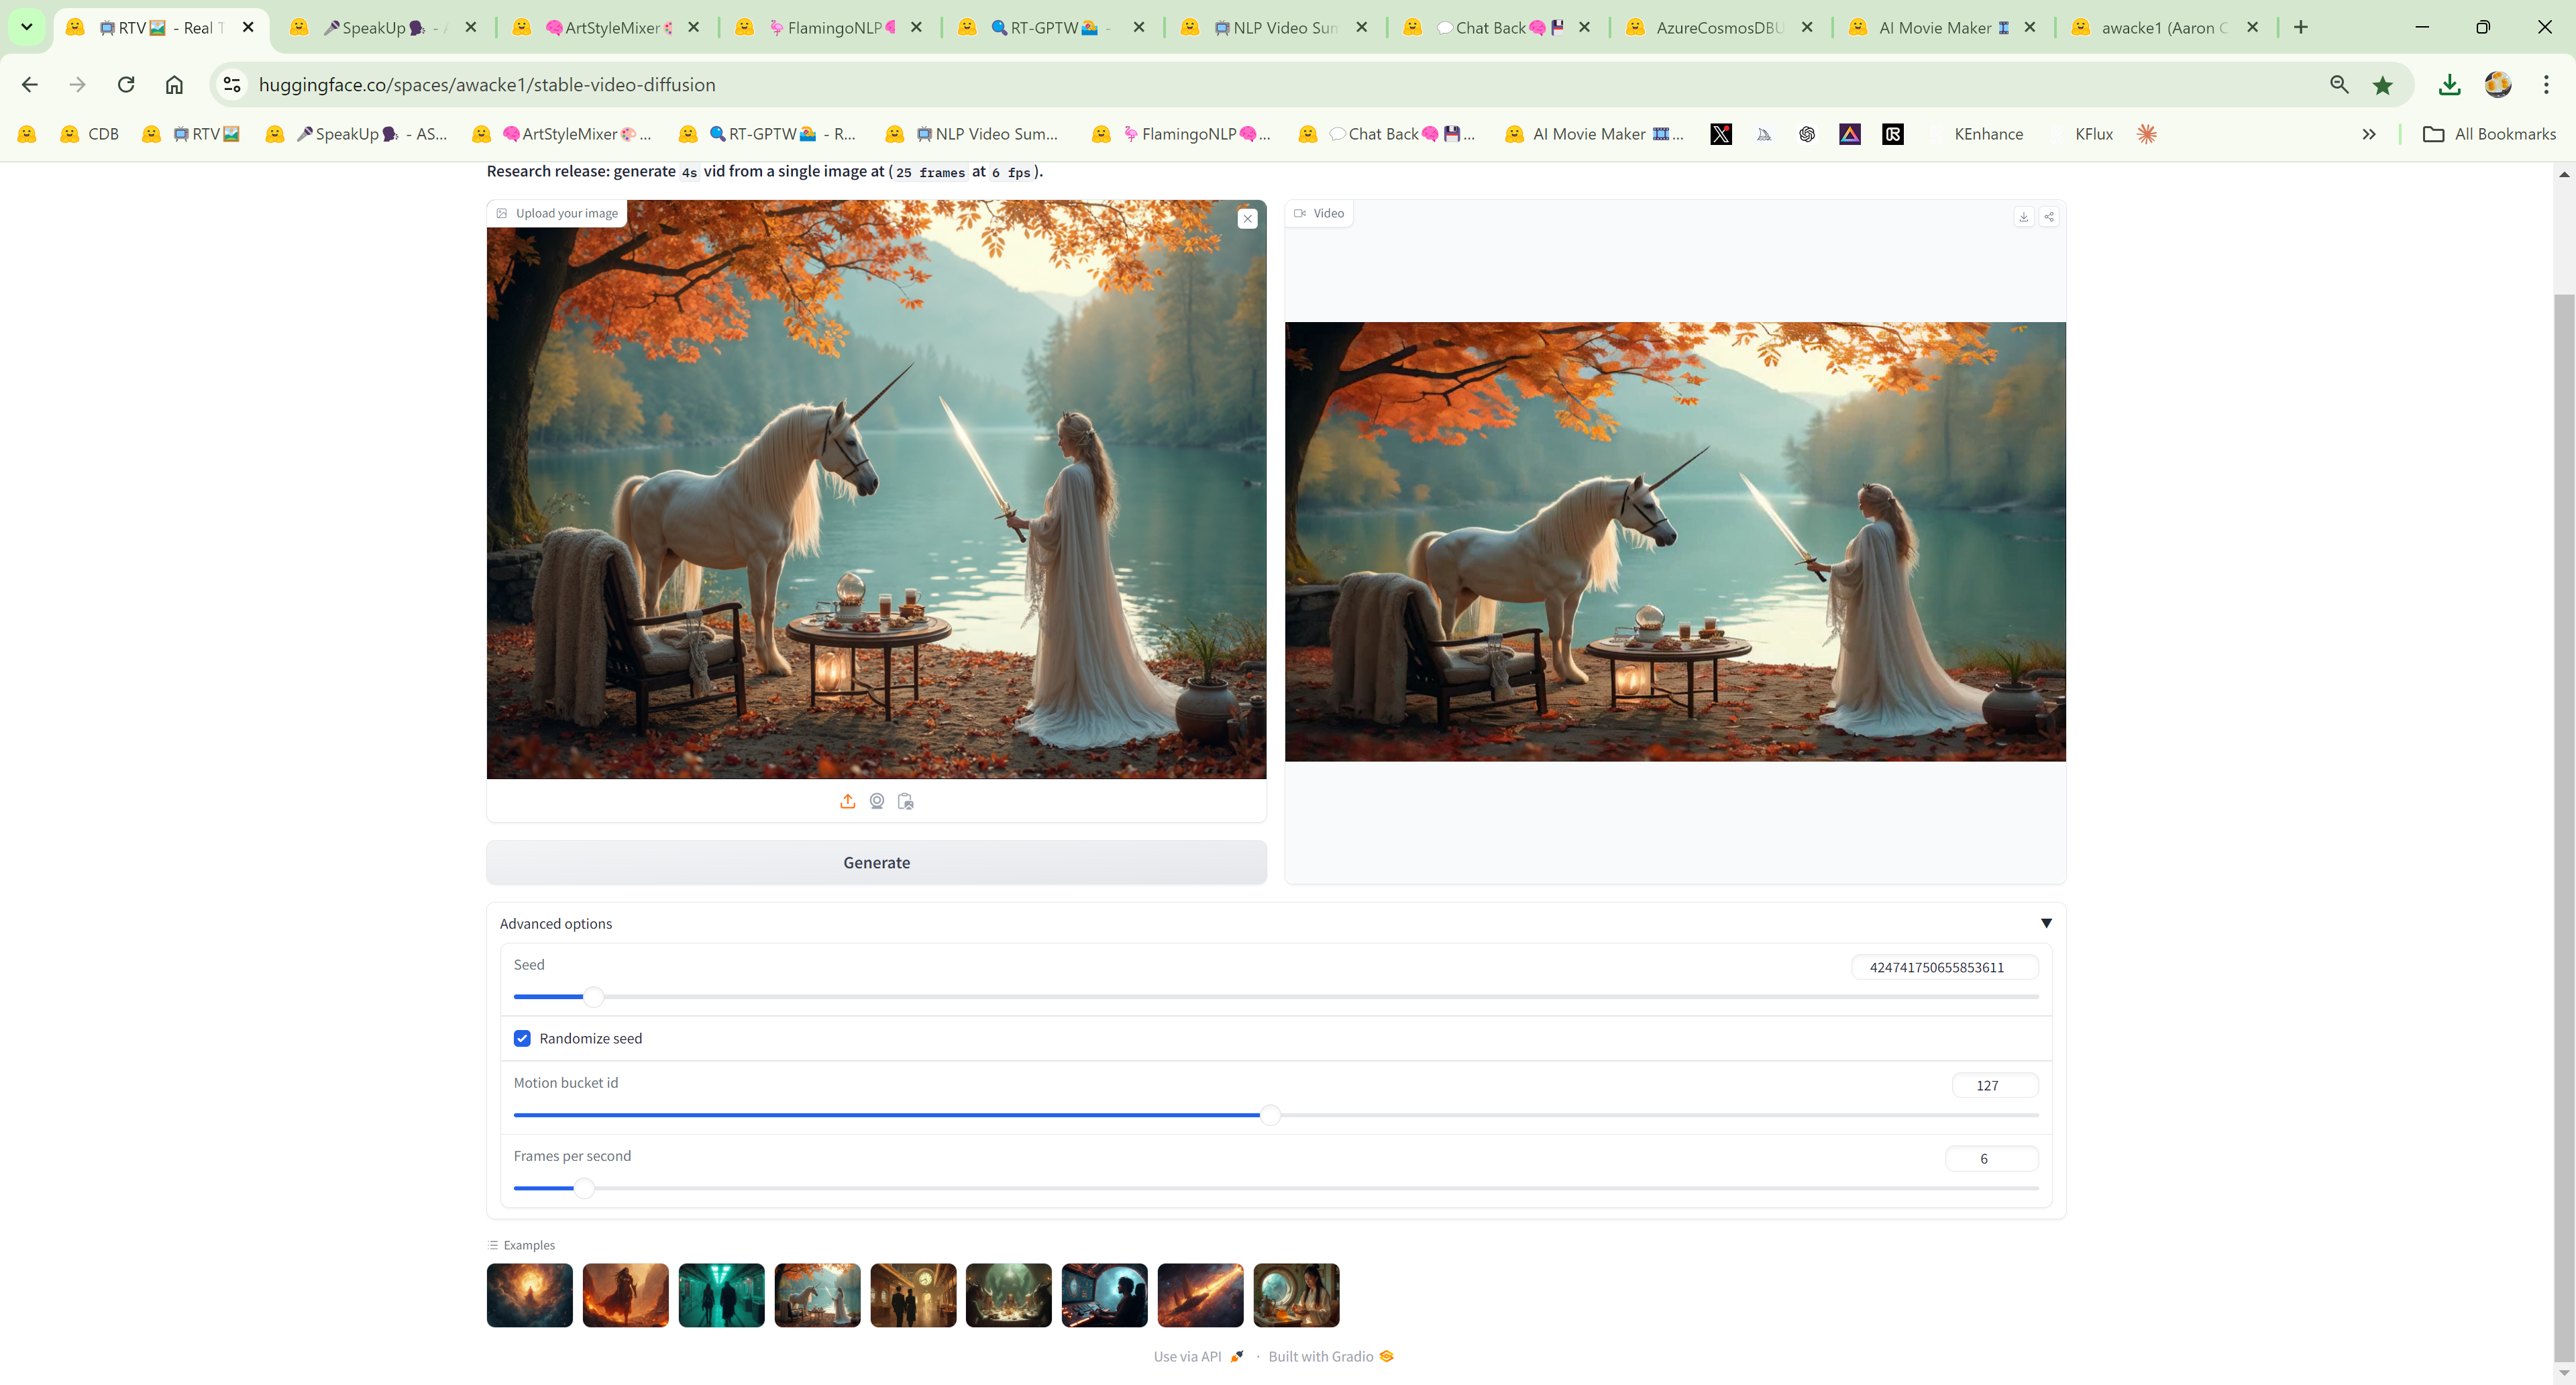2576x1385 pixels.
Task: Click the Seed number input field
Action: pos(1943,967)
